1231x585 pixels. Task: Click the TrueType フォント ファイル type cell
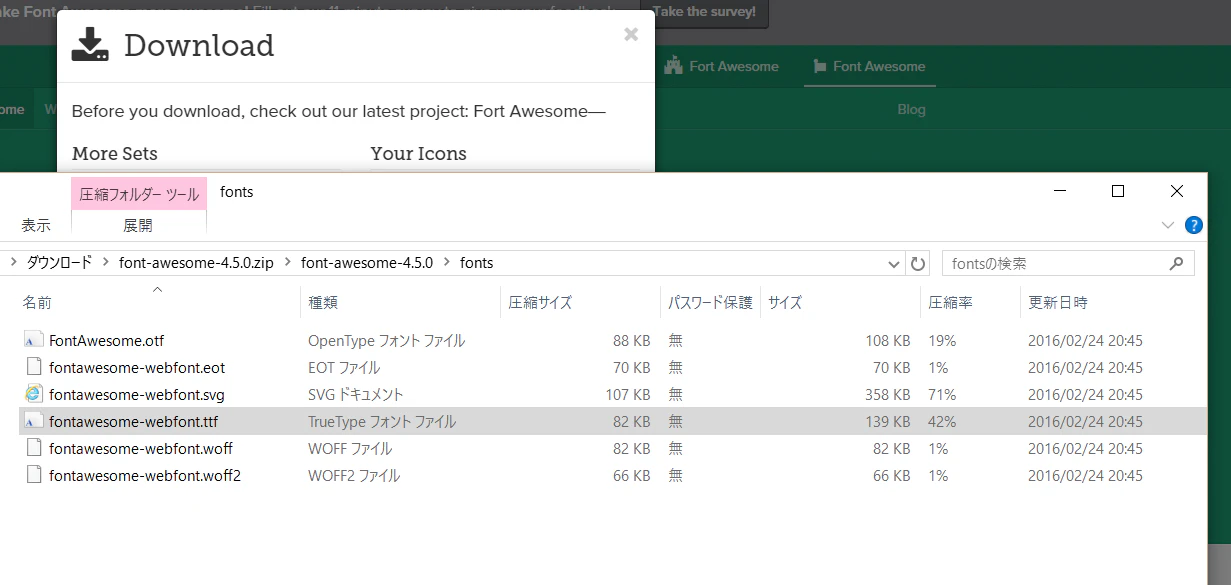pos(381,421)
